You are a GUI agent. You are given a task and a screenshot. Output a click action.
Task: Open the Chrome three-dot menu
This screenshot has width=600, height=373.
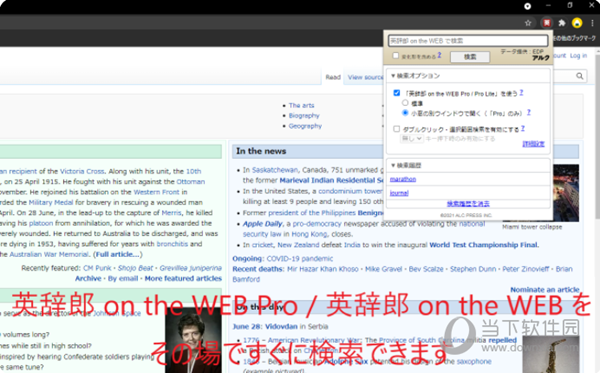592,23
